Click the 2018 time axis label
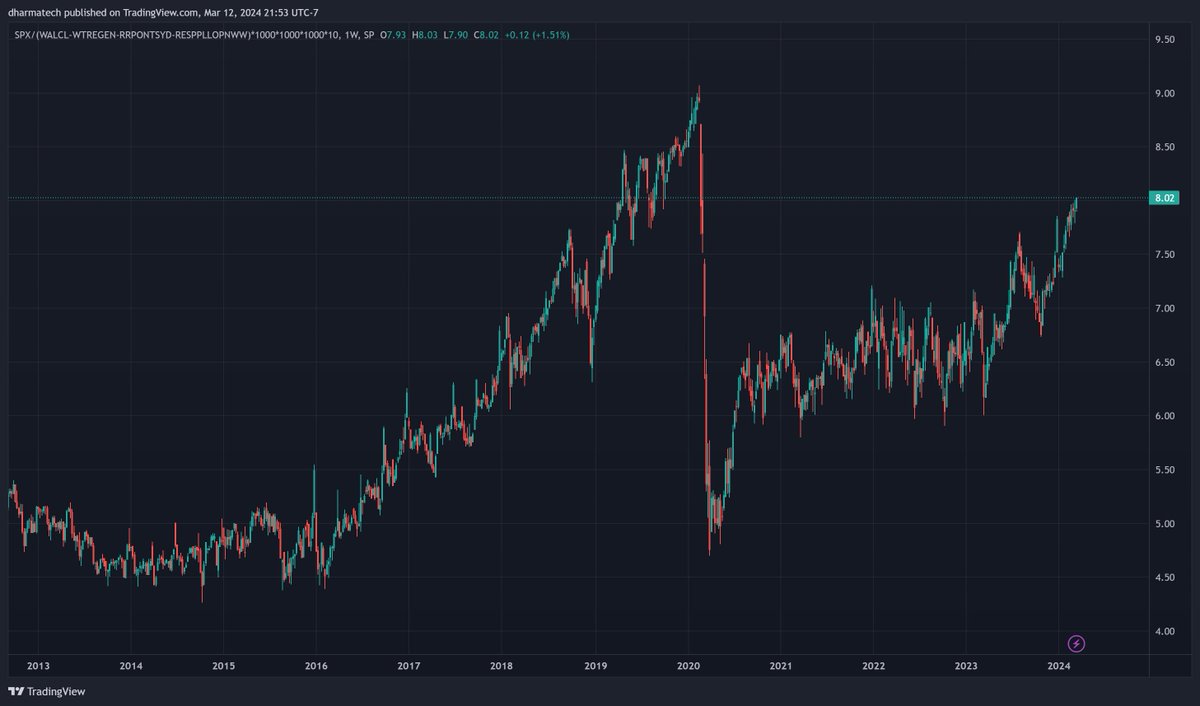This screenshot has height=706, width=1200. (x=502, y=665)
